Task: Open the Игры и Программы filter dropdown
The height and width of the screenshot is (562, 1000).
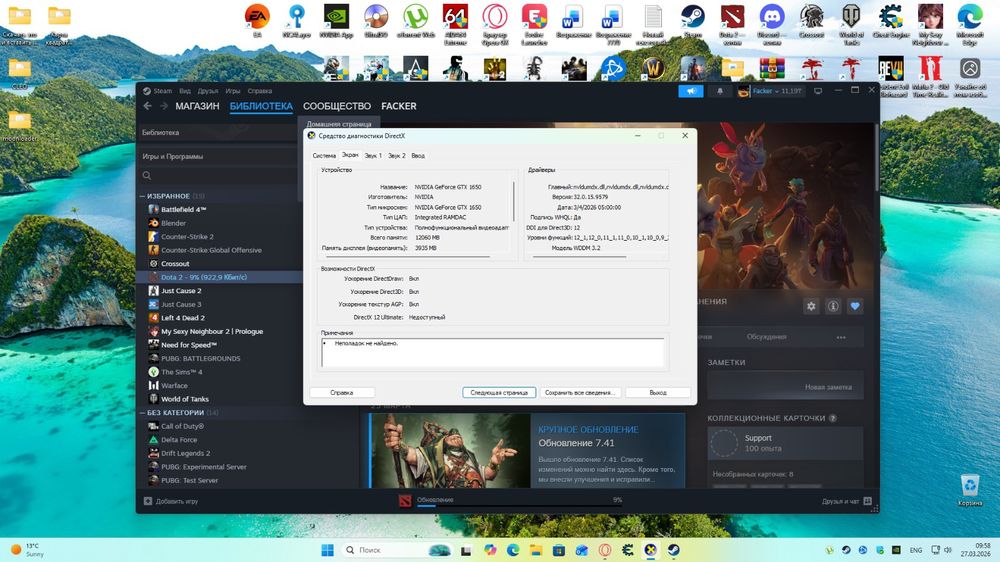Action: click(x=217, y=156)
